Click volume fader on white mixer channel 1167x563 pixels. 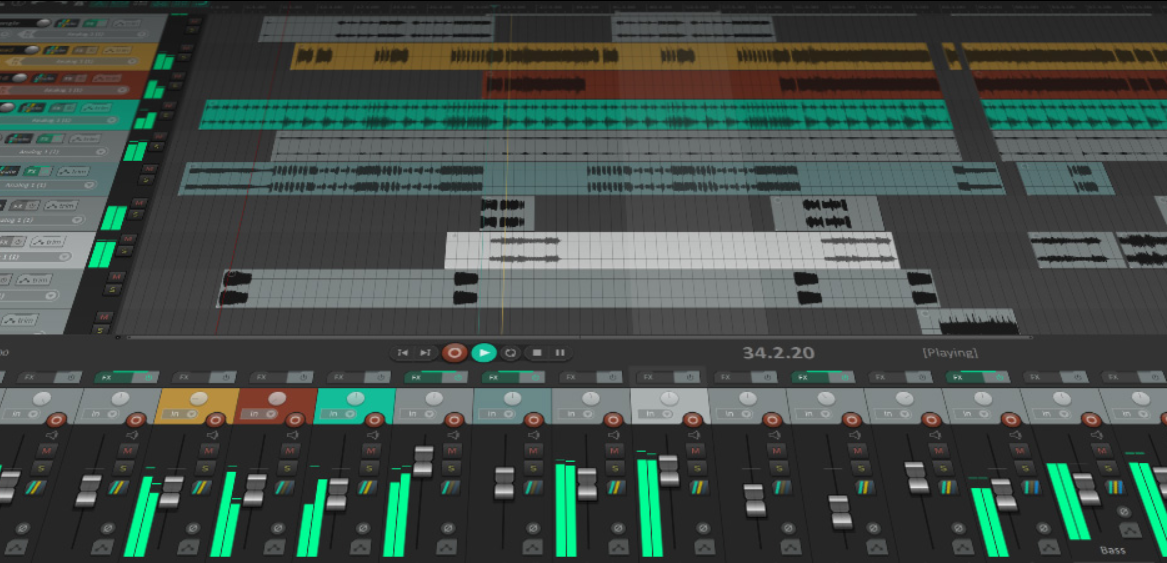[669, 471]
